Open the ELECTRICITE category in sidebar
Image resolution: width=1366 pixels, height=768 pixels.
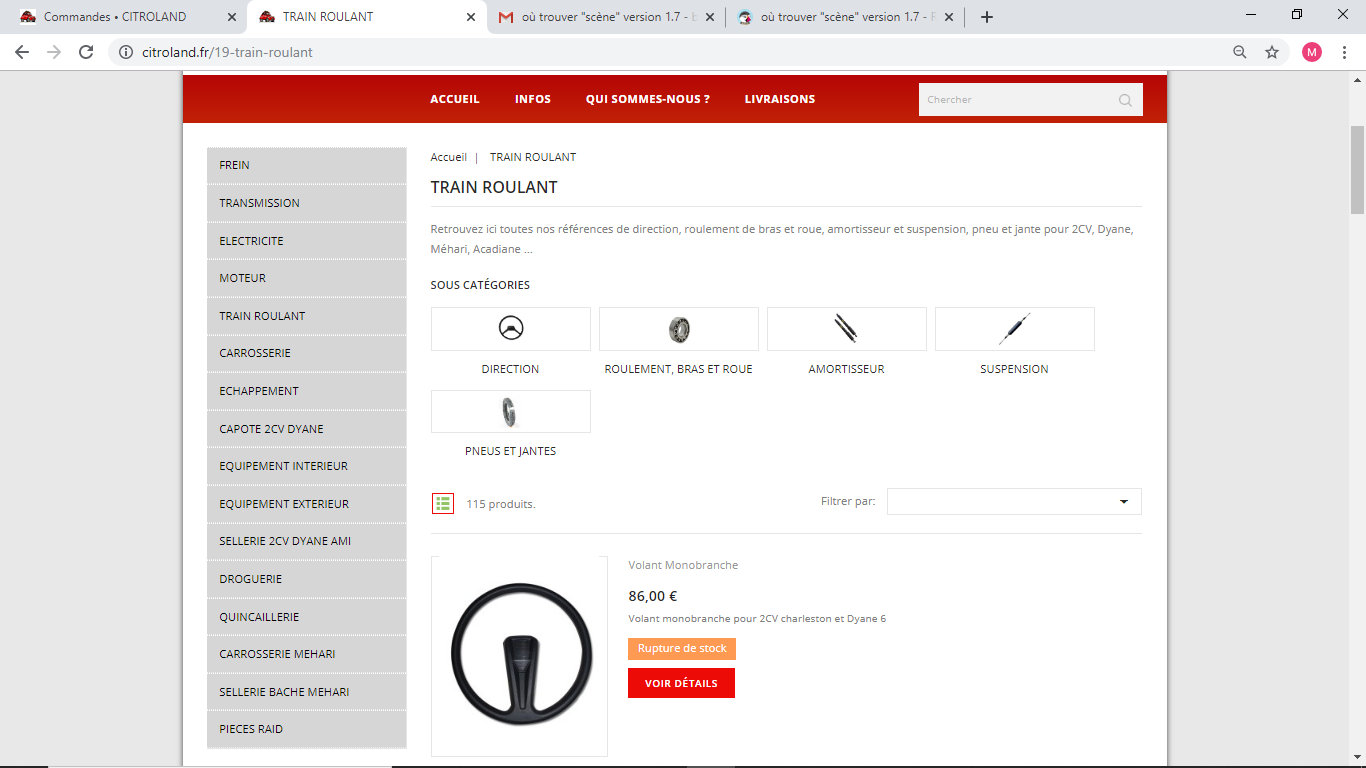click(307, 241)
